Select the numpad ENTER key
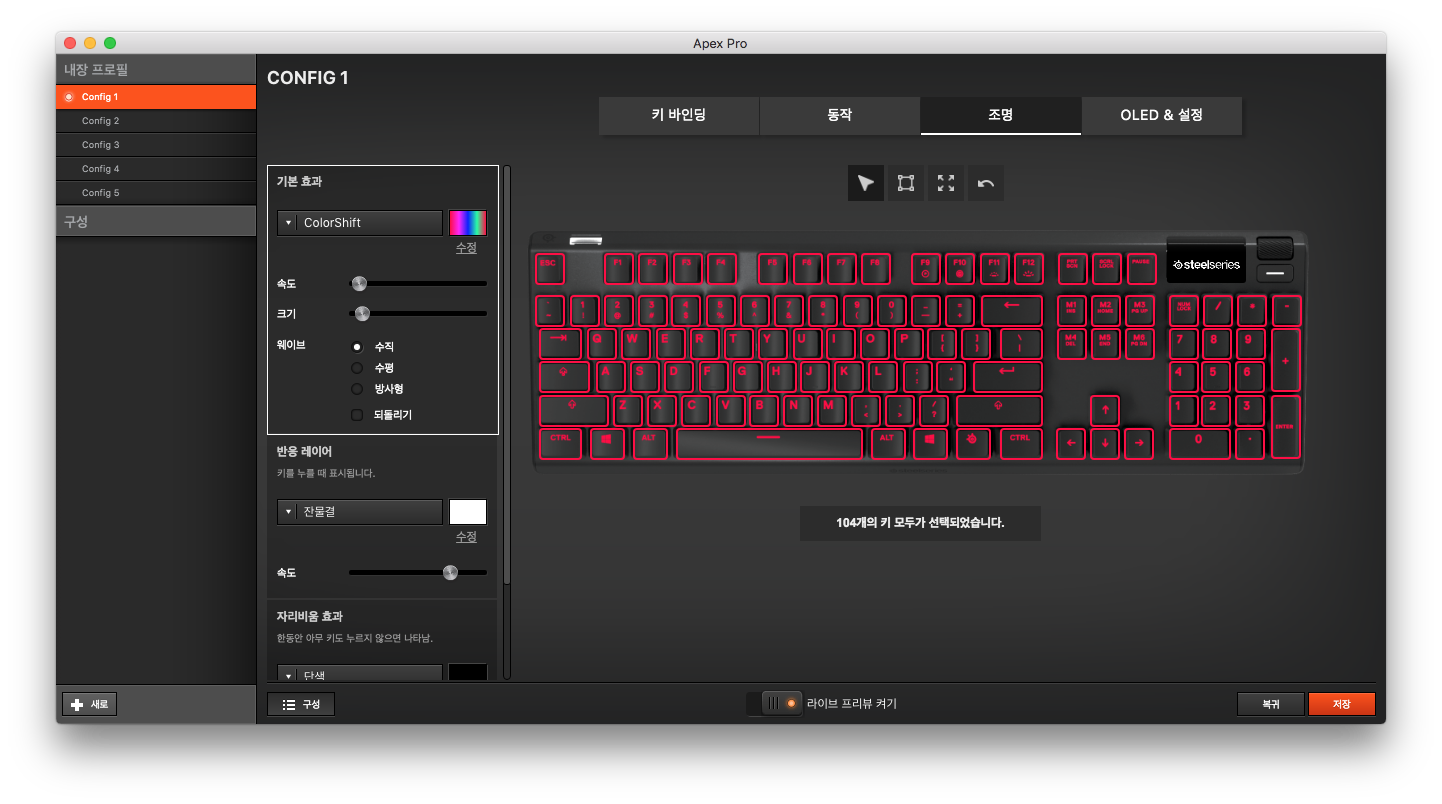1442x804 pixels. 1285,427
